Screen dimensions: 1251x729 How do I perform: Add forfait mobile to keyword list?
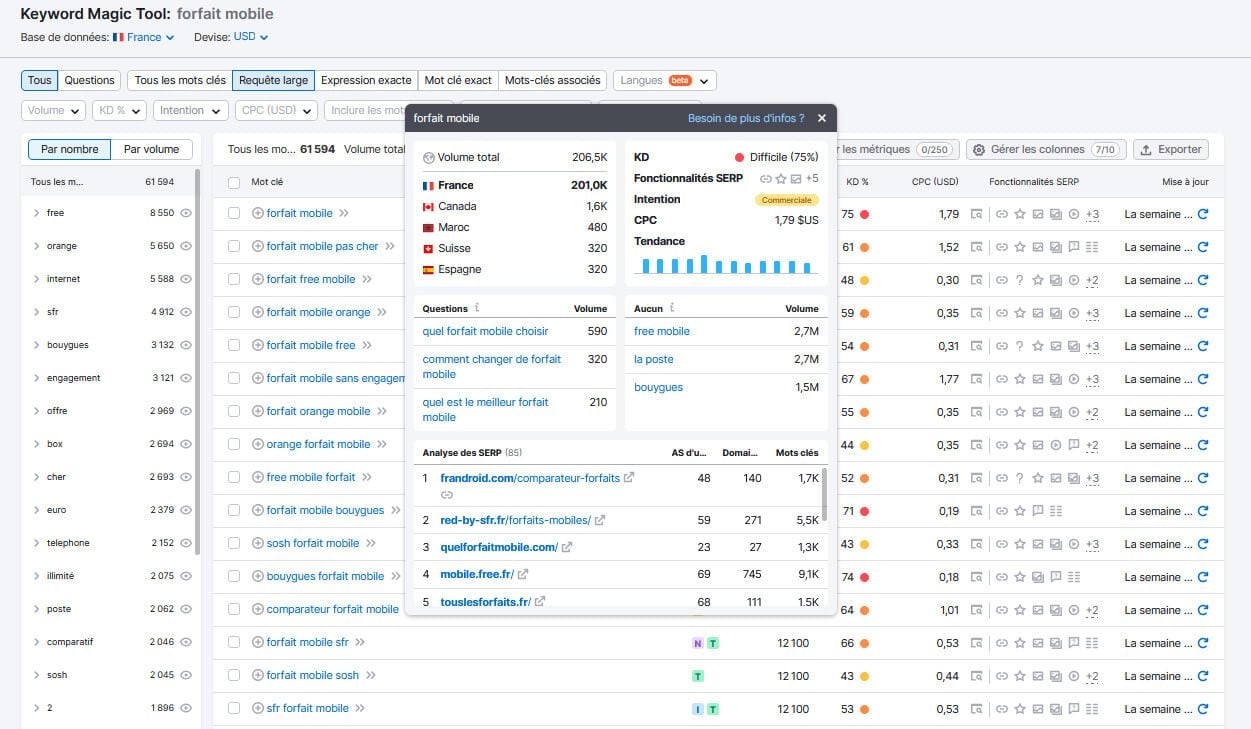[258, 213]
